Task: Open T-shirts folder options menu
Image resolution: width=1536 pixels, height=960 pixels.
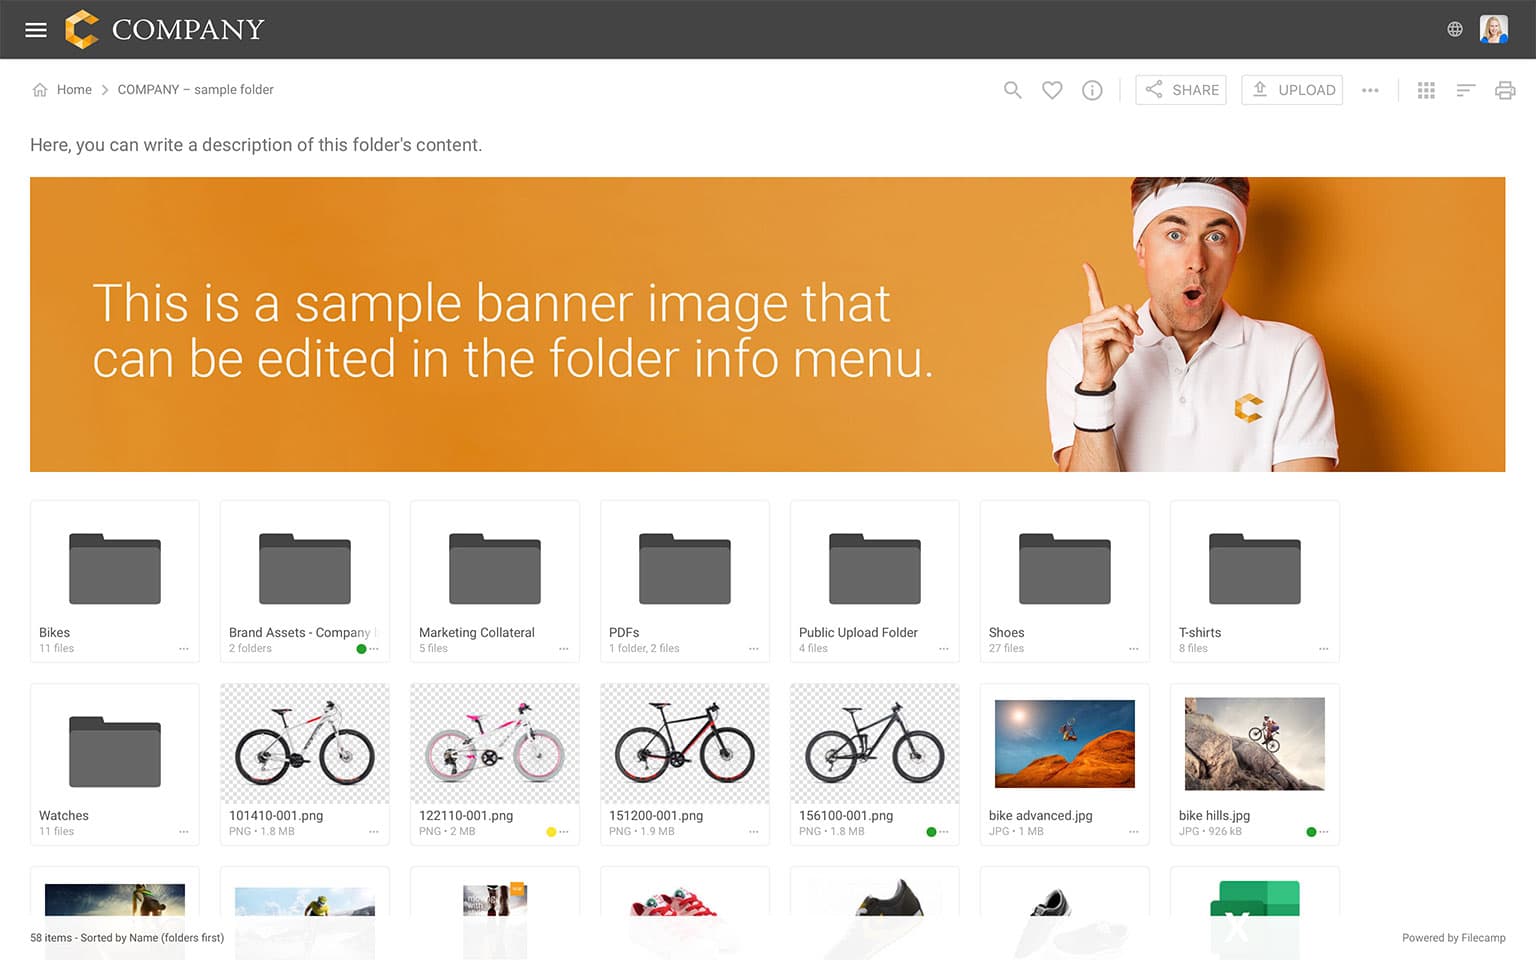Action: point(1324,649)
